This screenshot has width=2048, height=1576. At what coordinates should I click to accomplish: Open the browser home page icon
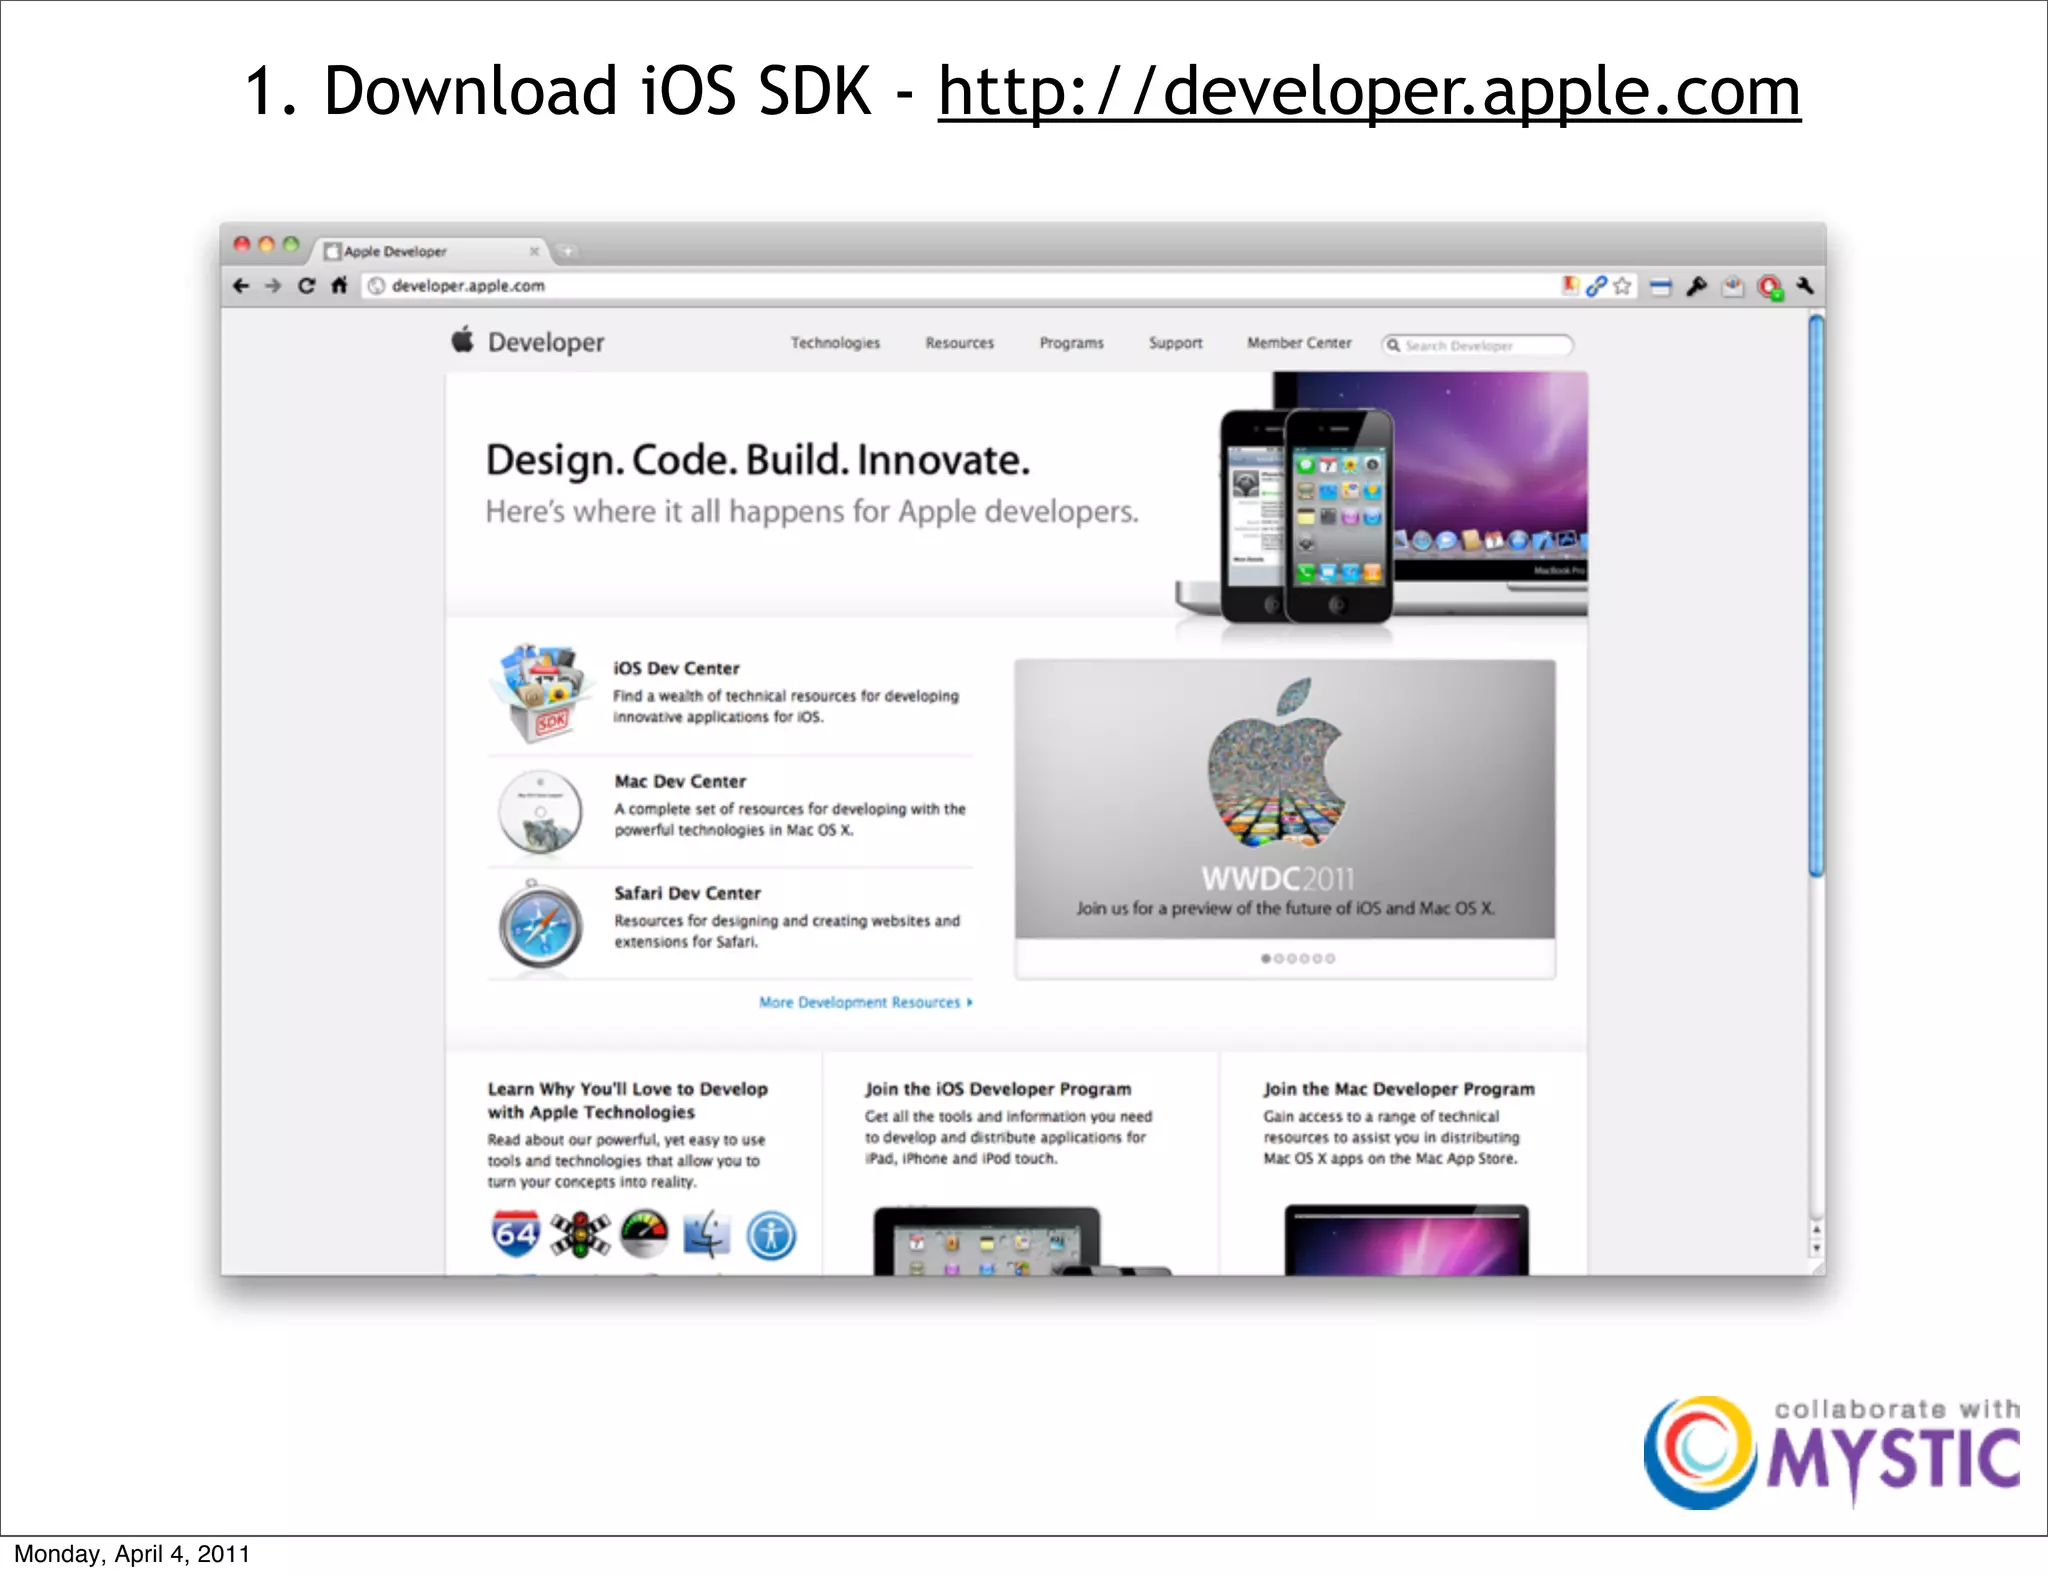coord(339,285)
